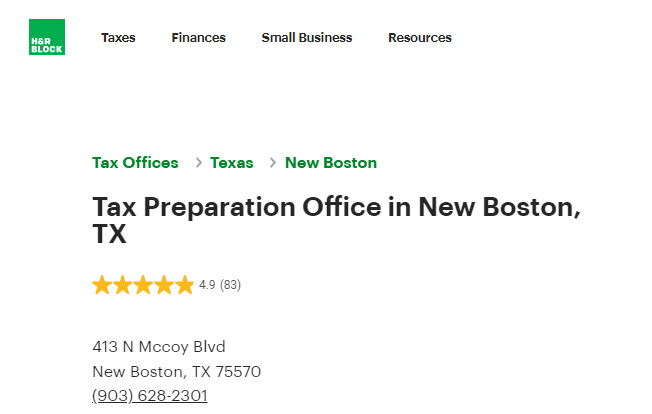Click the fourth rating star

tap(164, 285)
